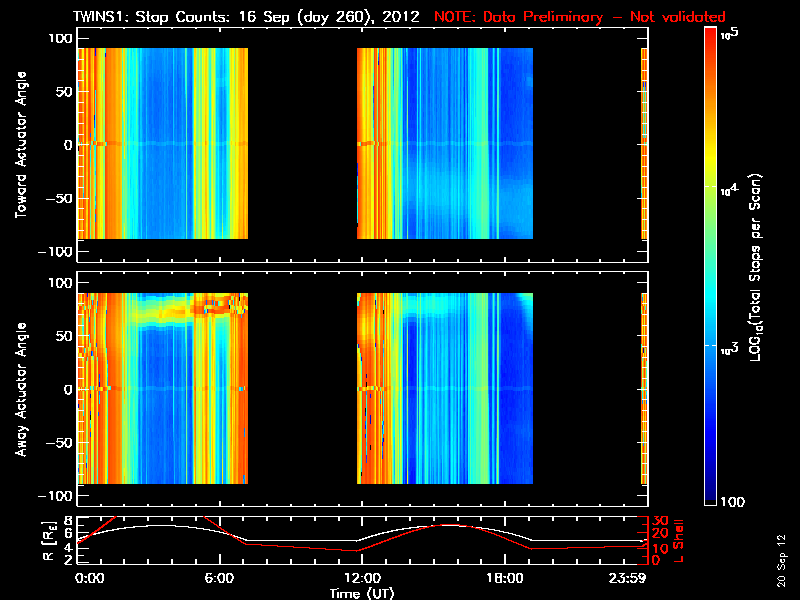
Task: Click the 10^3 tick label on the colorbar
Action: click(729, 349)
